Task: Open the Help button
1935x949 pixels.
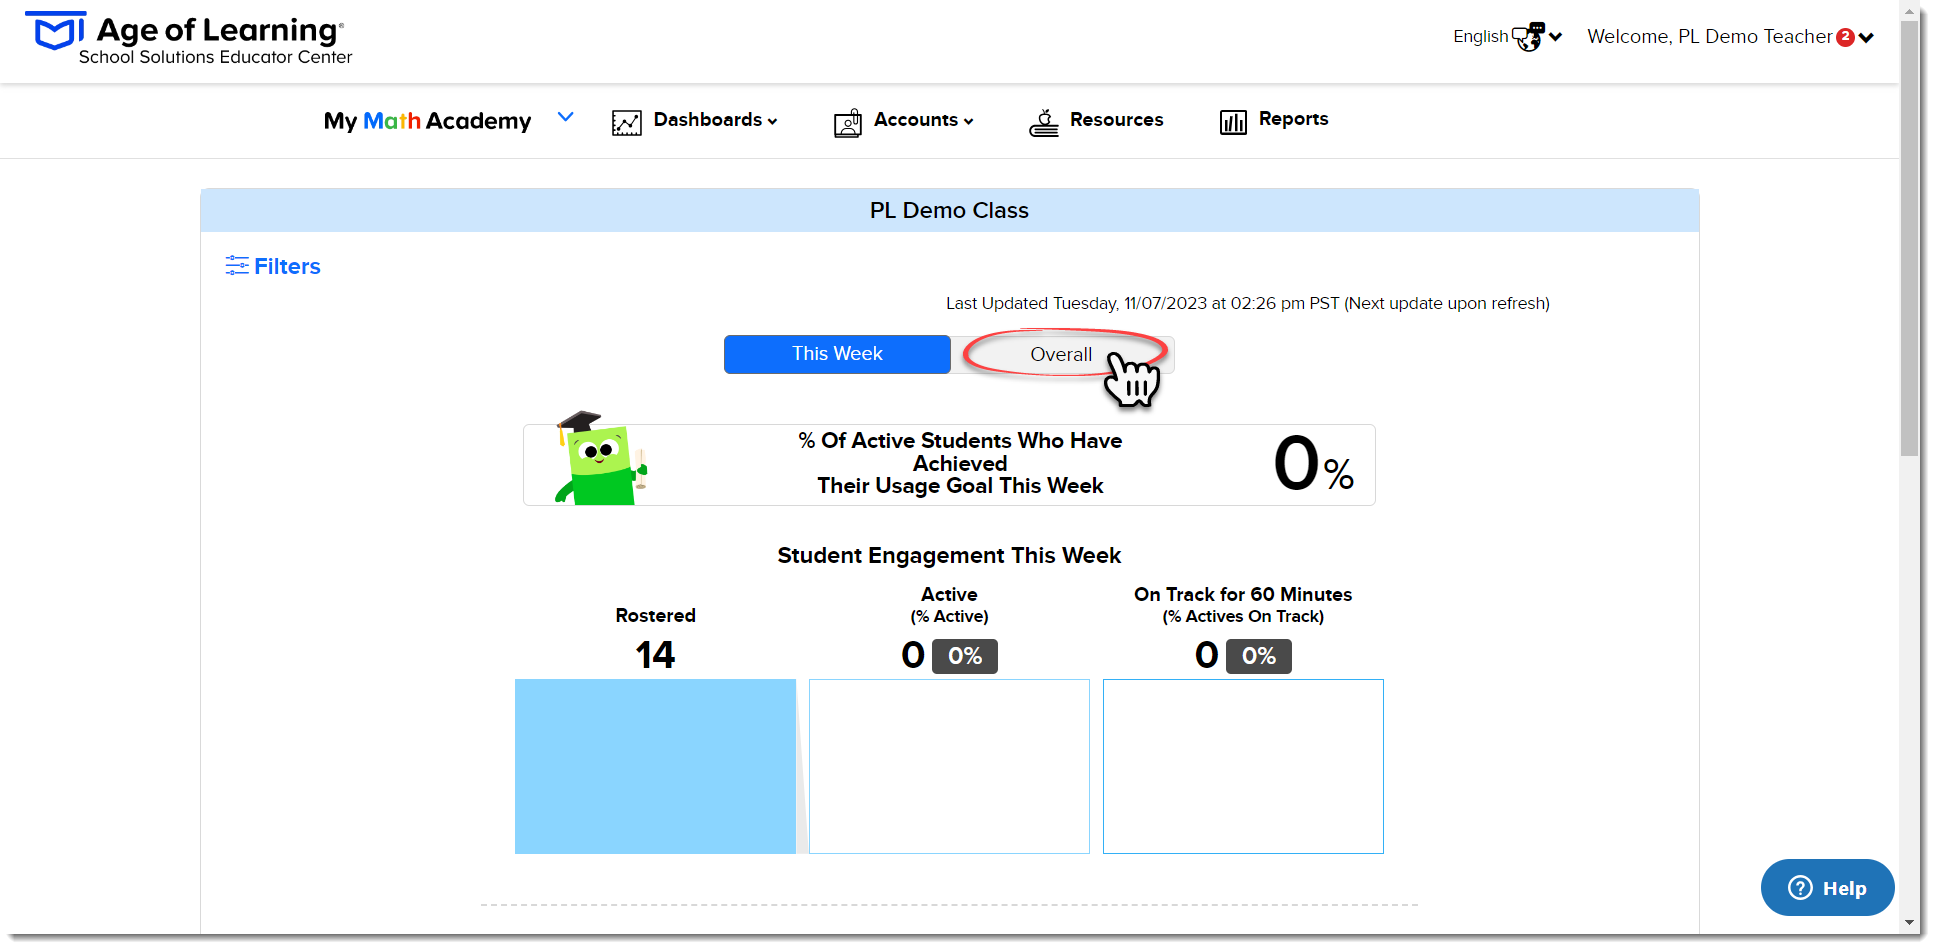Action: tap(1827, 887)
